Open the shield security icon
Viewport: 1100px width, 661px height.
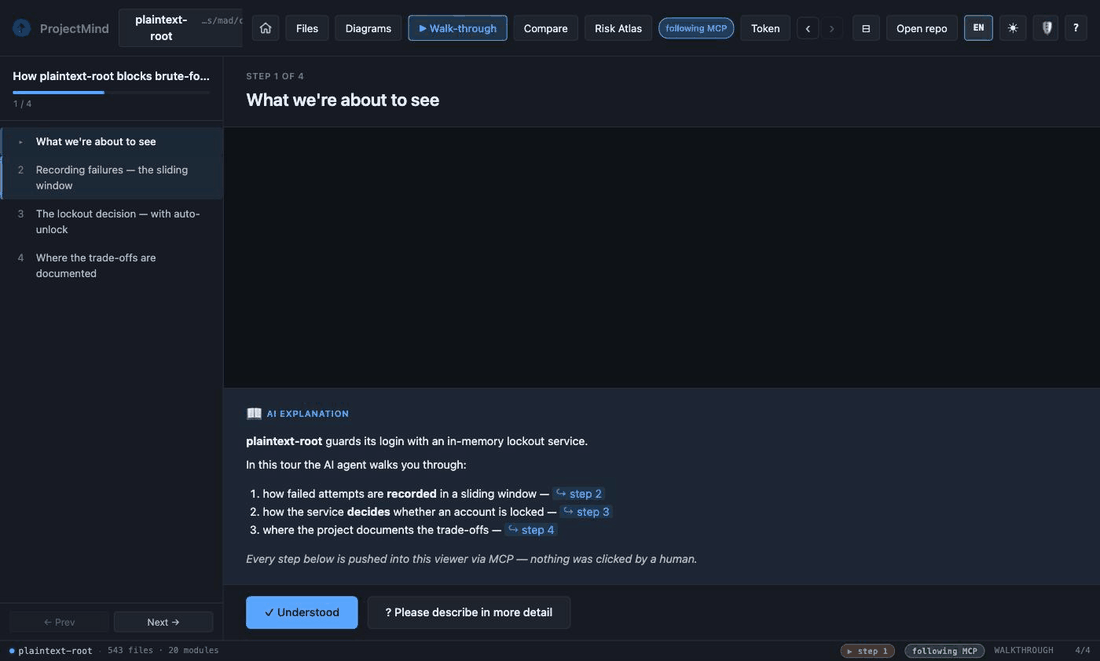[x=1046, y=28]
